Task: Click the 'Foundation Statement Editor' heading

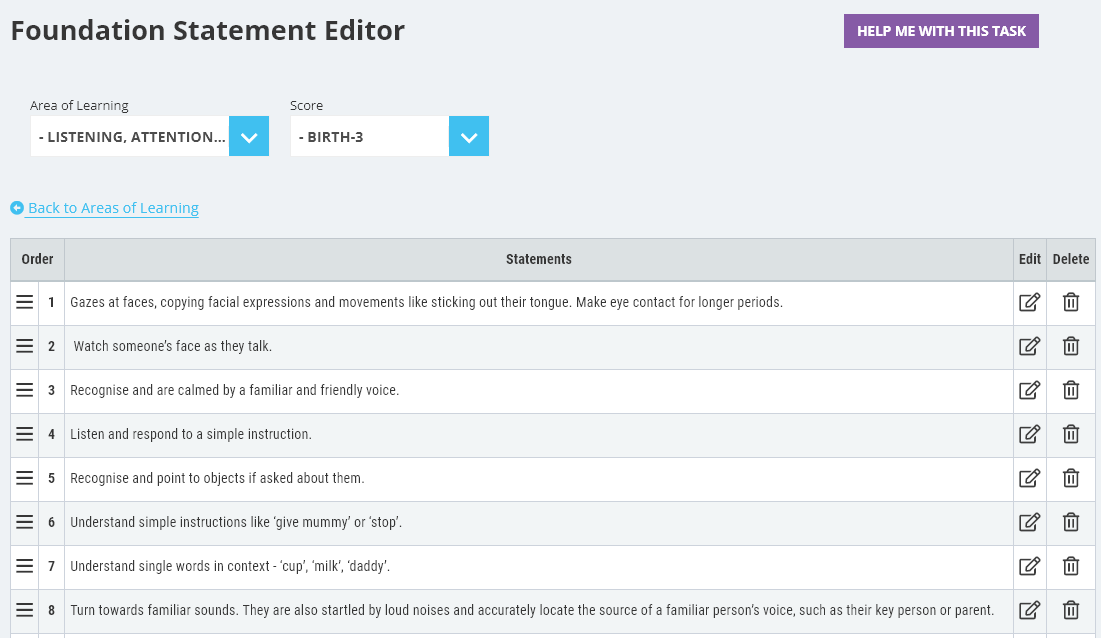Action: pyautogui.click(x=208, y=30)
